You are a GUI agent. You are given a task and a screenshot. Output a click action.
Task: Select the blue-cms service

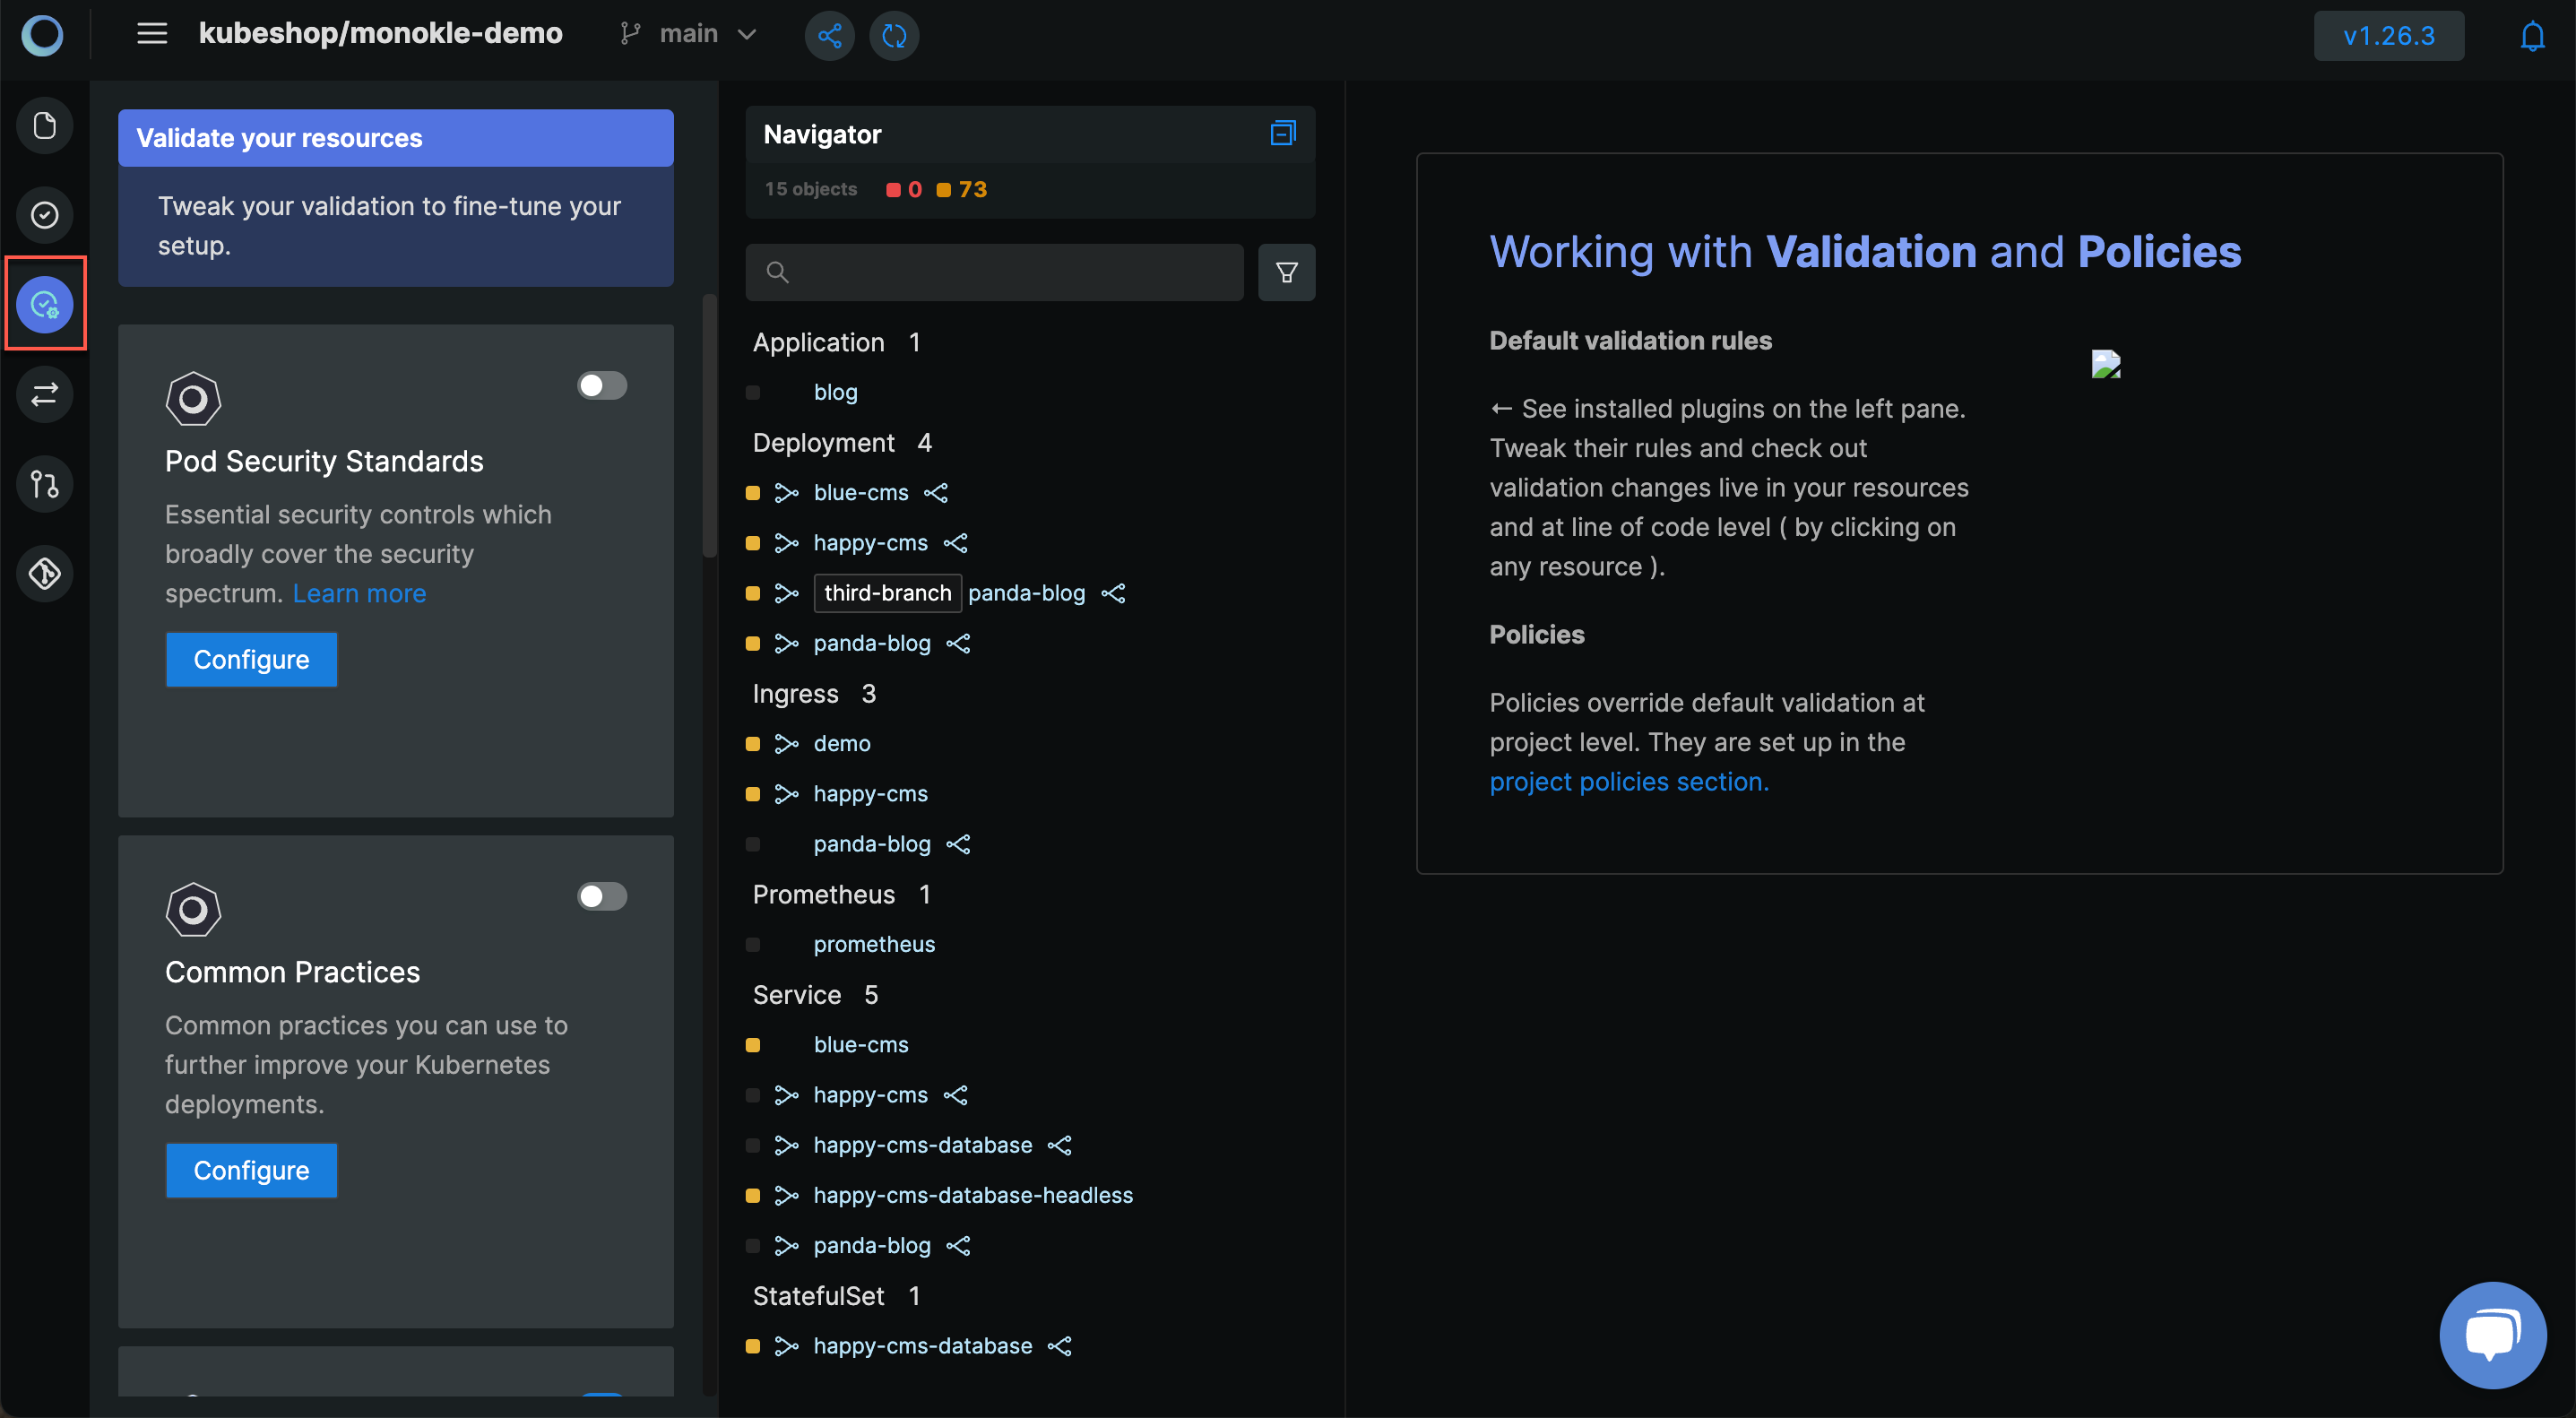pos(861,1045)
